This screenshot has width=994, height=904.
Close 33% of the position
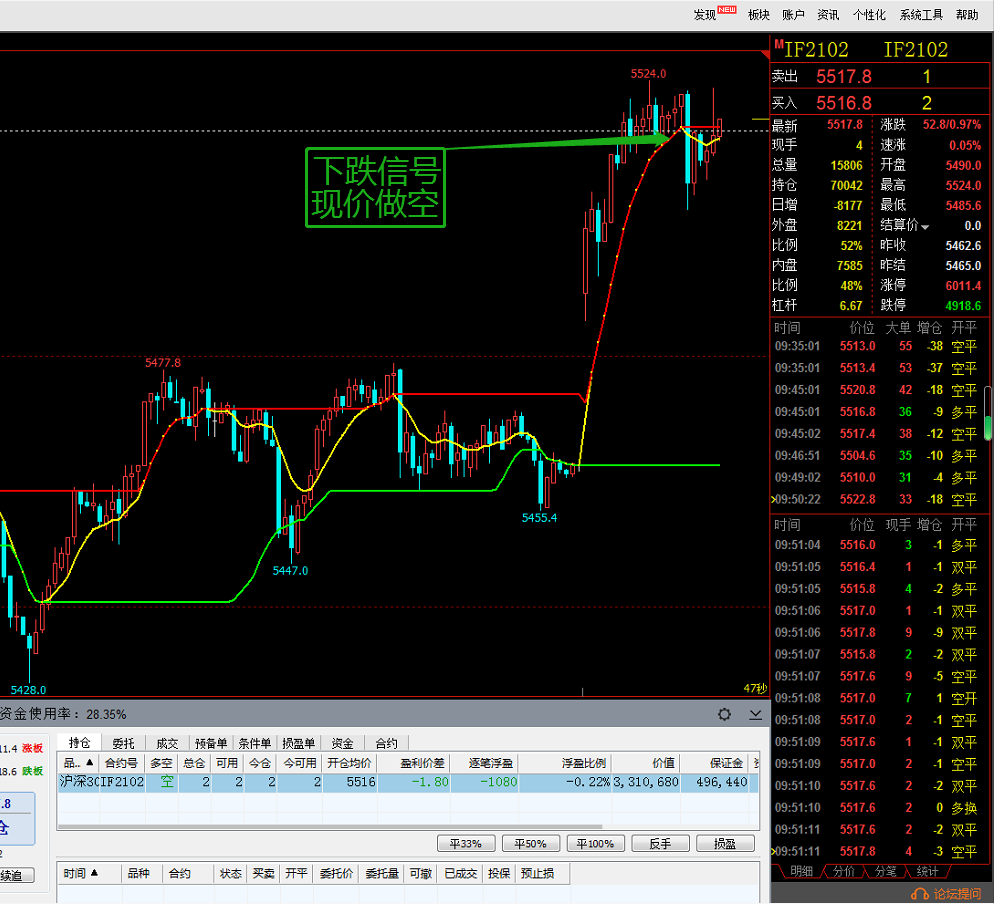pos(466,843)
